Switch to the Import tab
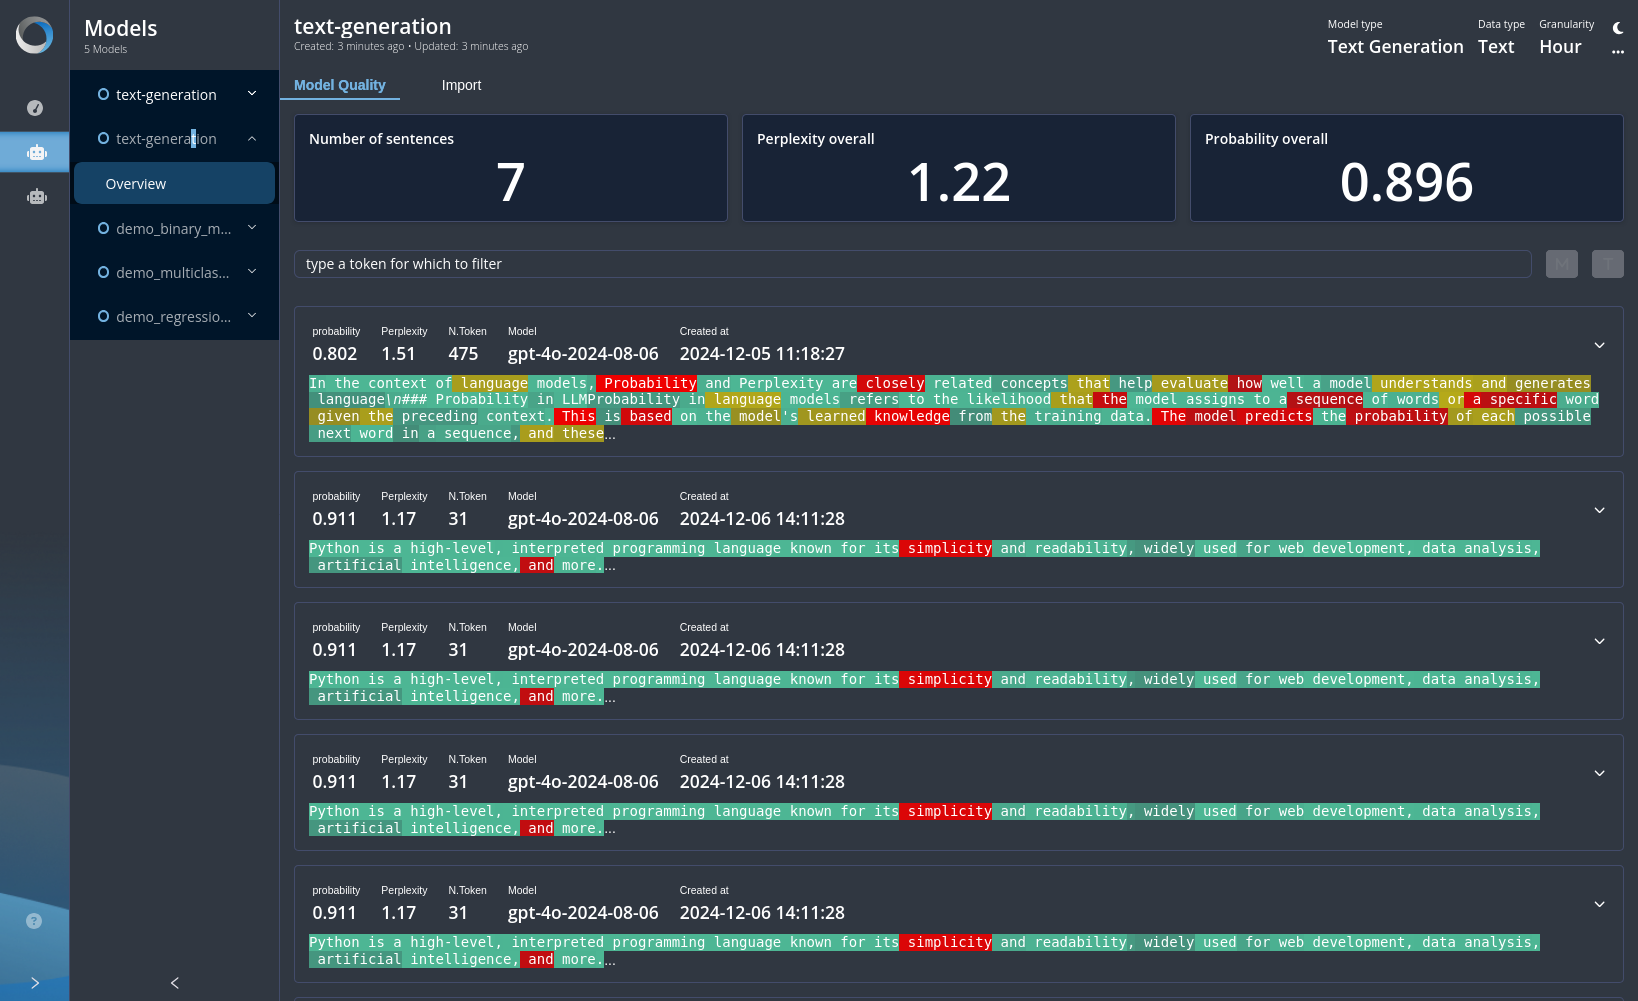Viewport: 1638px width, 1001px height. [461, 85]
